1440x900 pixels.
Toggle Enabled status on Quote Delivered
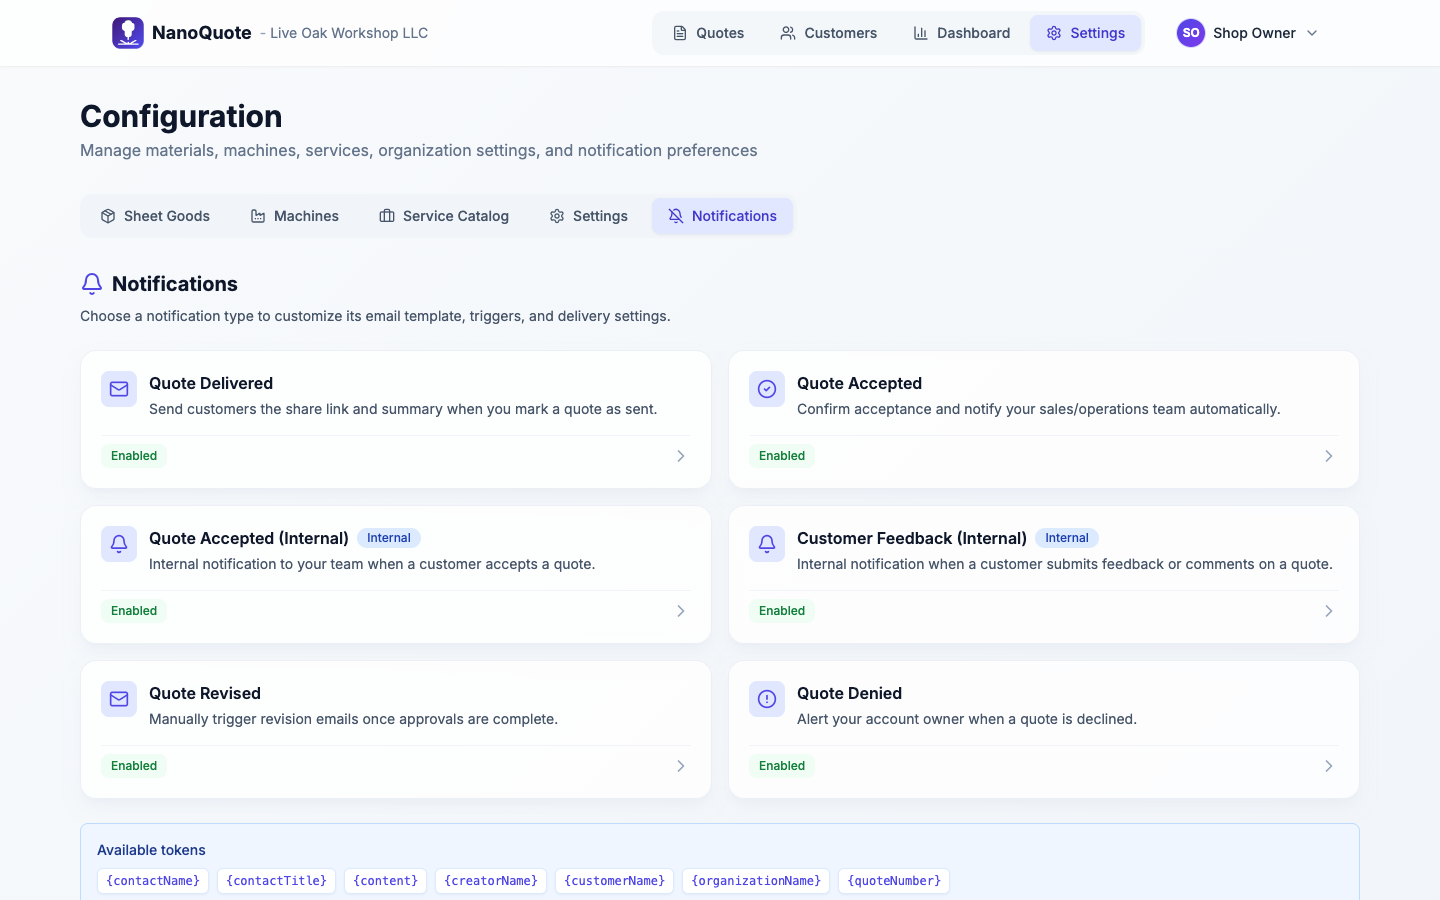pos(133,455)
